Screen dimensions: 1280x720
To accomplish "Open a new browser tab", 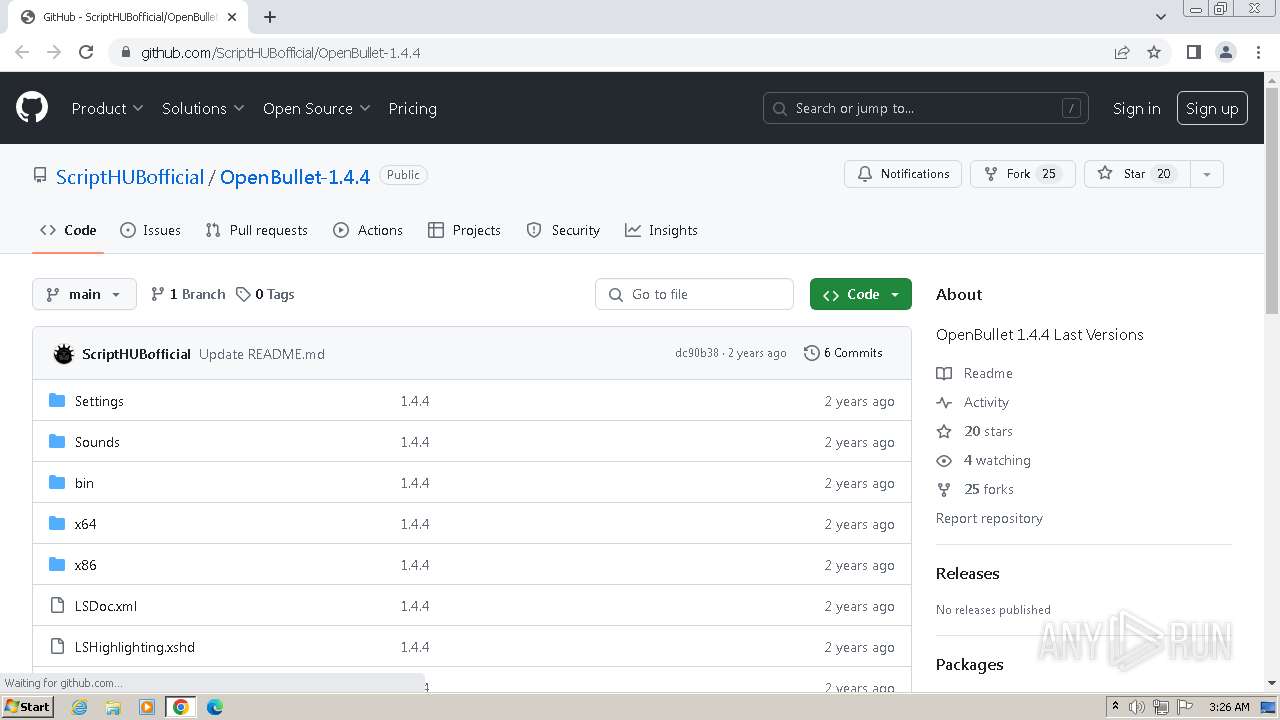I will click(x=270, y=17).
